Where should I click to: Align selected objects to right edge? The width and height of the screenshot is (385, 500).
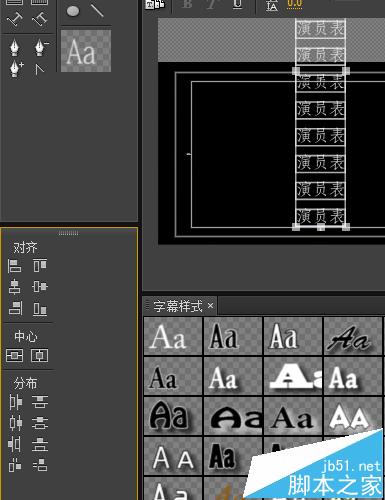[15, 308]
